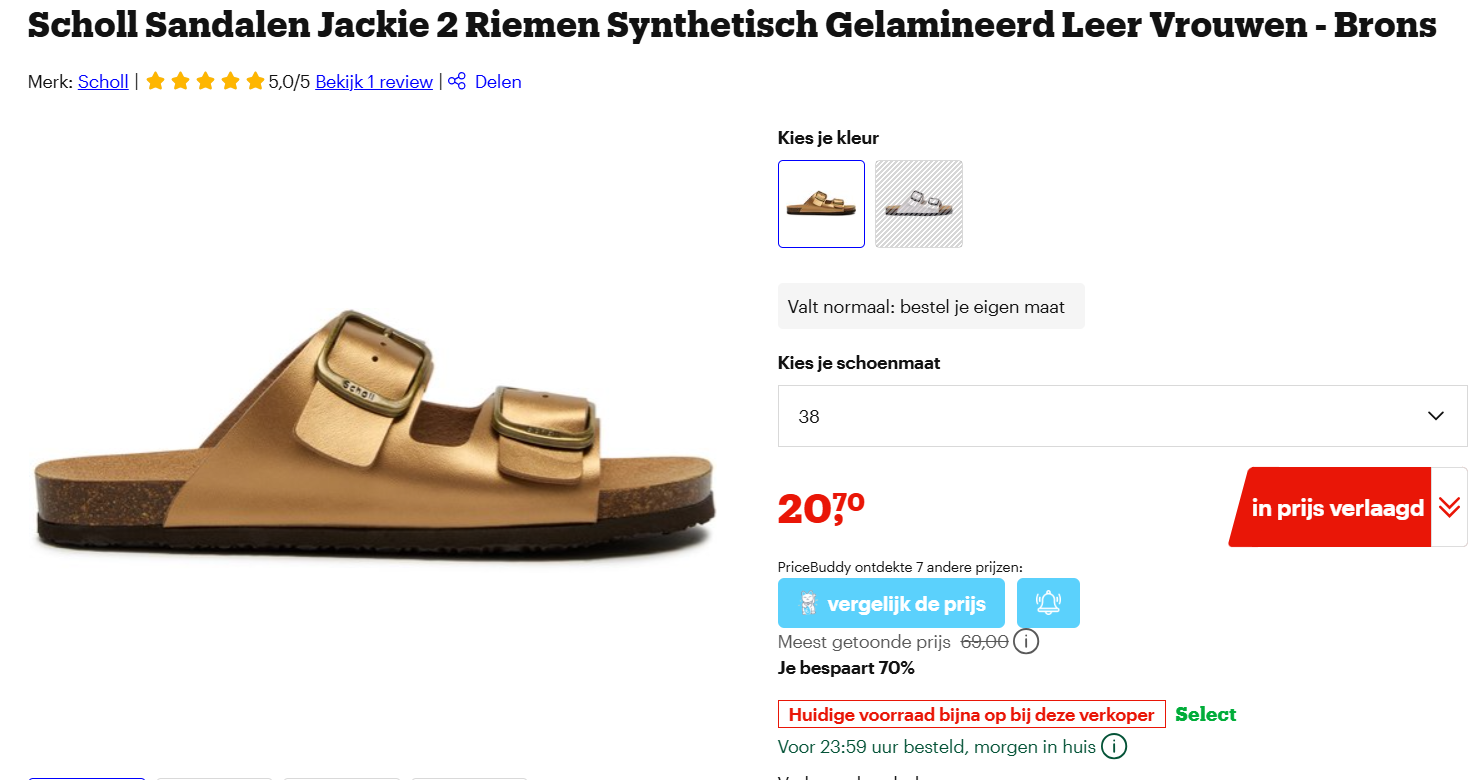Click the Delen share icon

pos(456,81)
